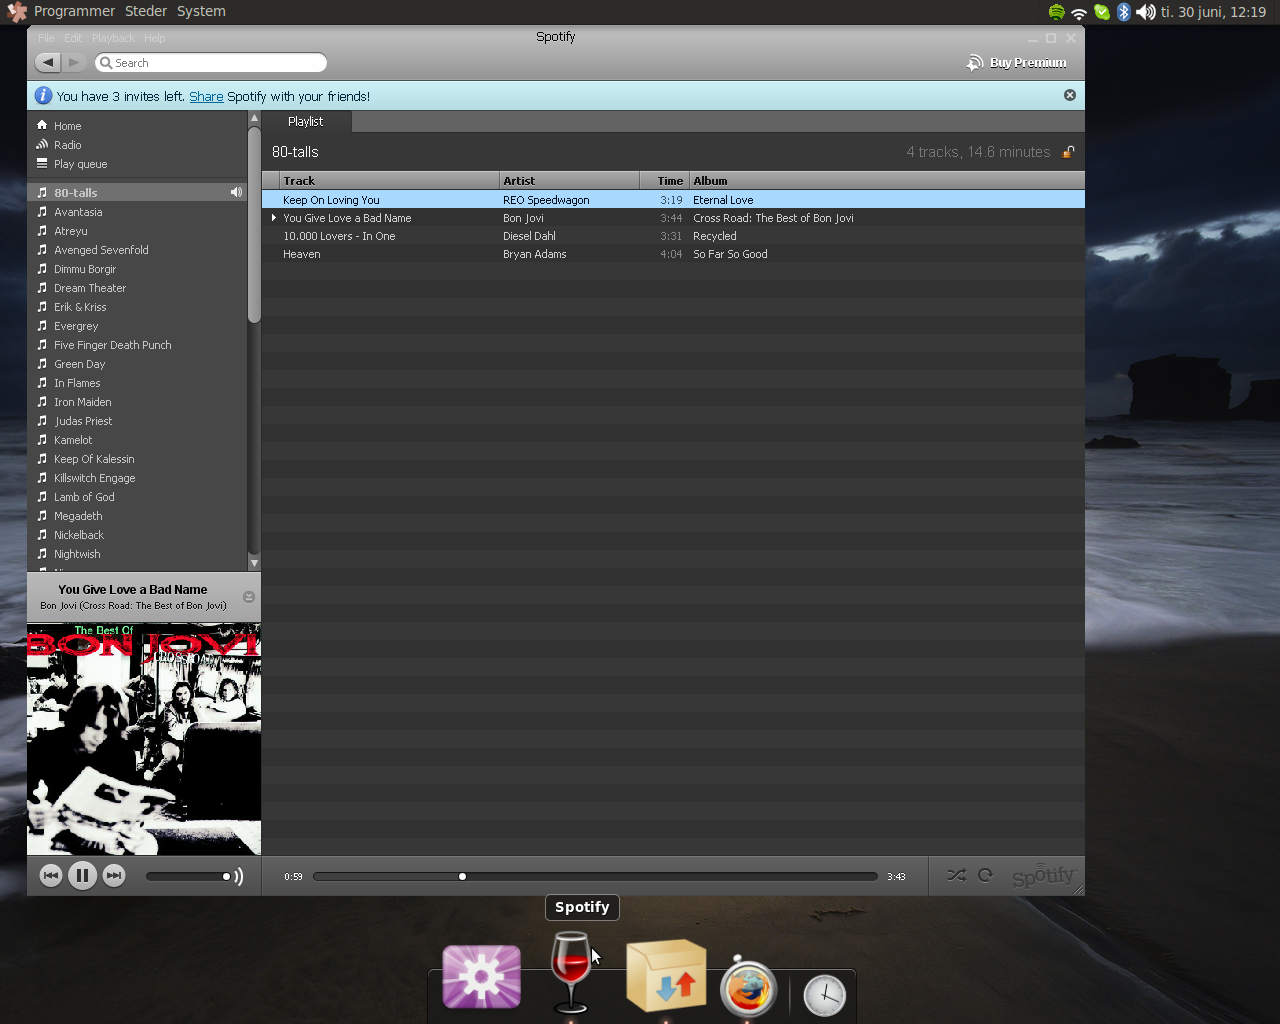Screen dimensions: 1280x1024
Task: Click Buy Premium button
Action: click(x=1017, y=63)
